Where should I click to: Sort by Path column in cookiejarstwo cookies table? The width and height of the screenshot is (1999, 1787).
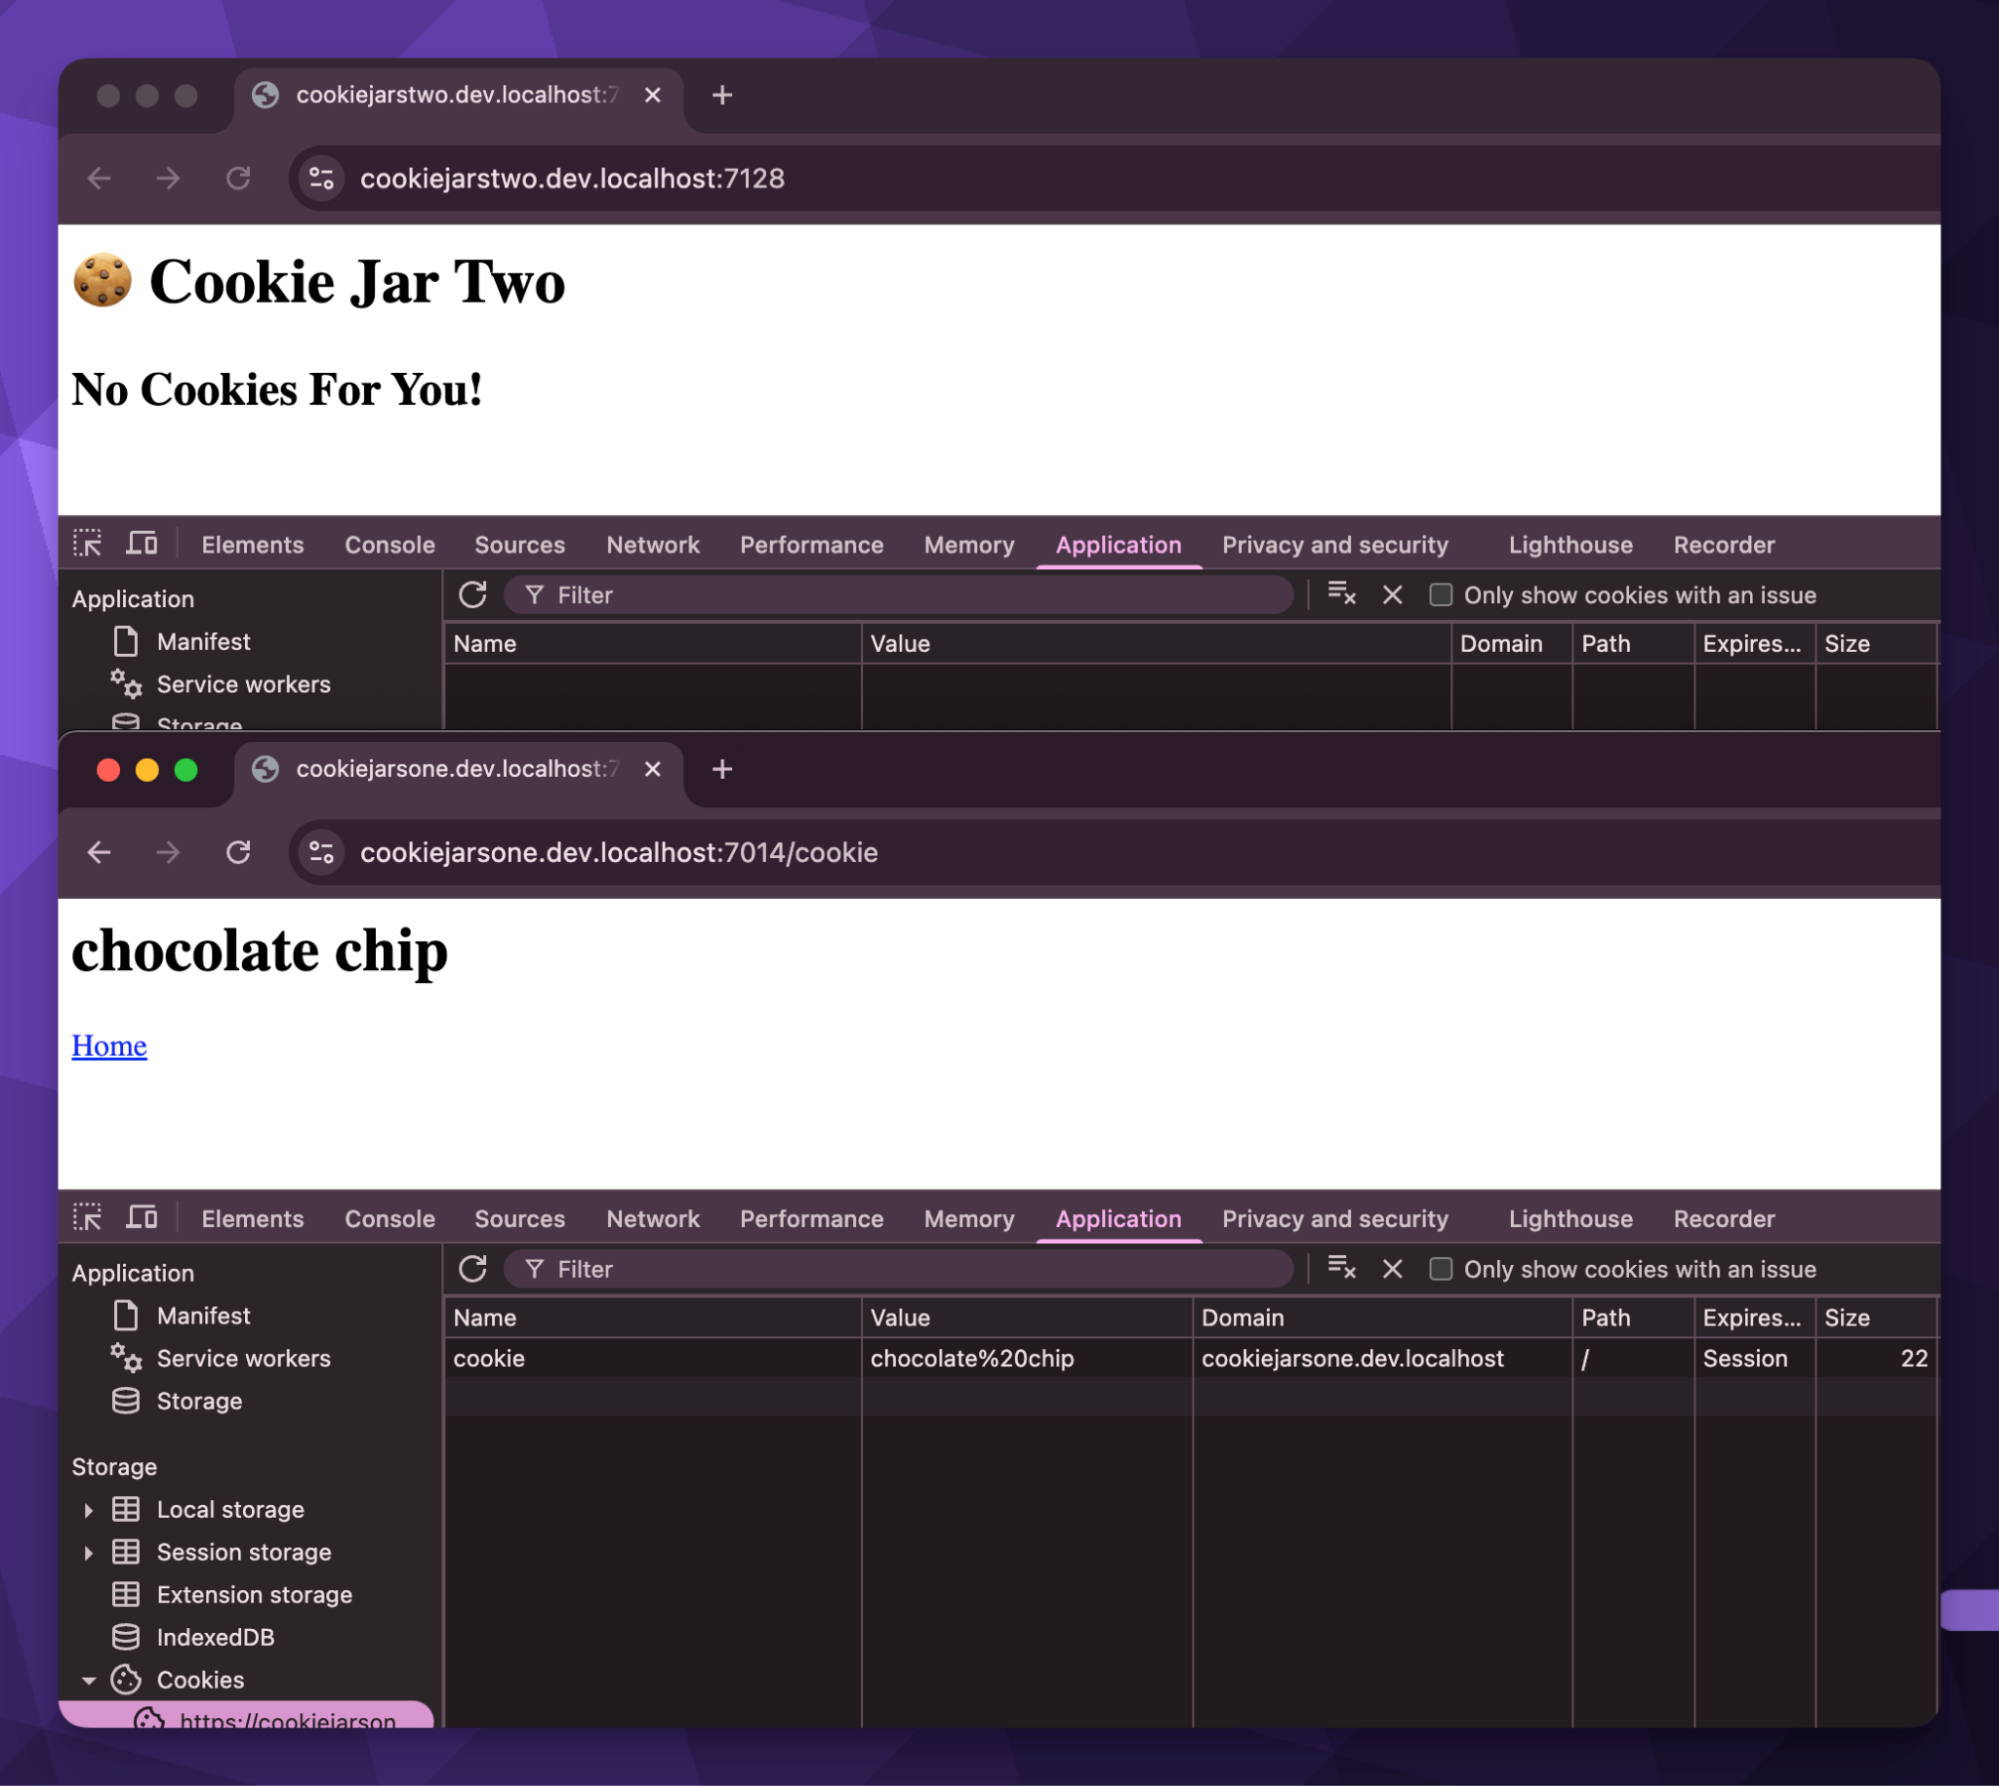1632,644
